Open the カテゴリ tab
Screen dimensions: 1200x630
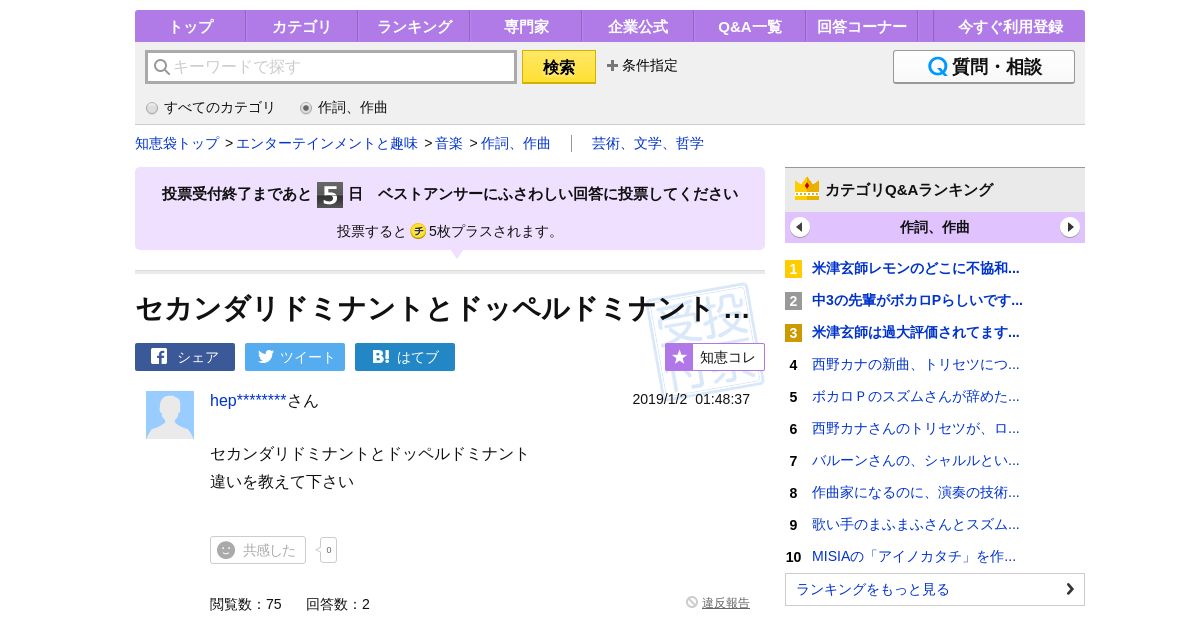(x=301, y=26)
